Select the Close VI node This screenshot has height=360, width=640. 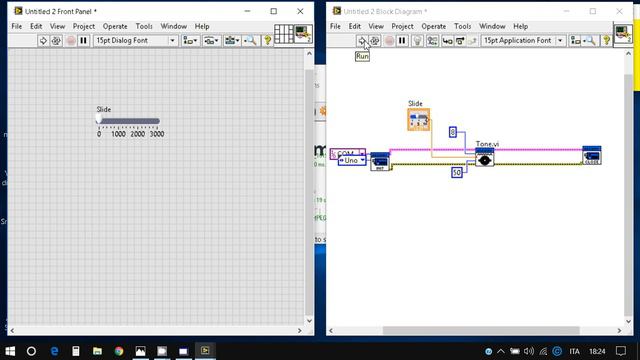pyautogui.click(x=591, y=156)
